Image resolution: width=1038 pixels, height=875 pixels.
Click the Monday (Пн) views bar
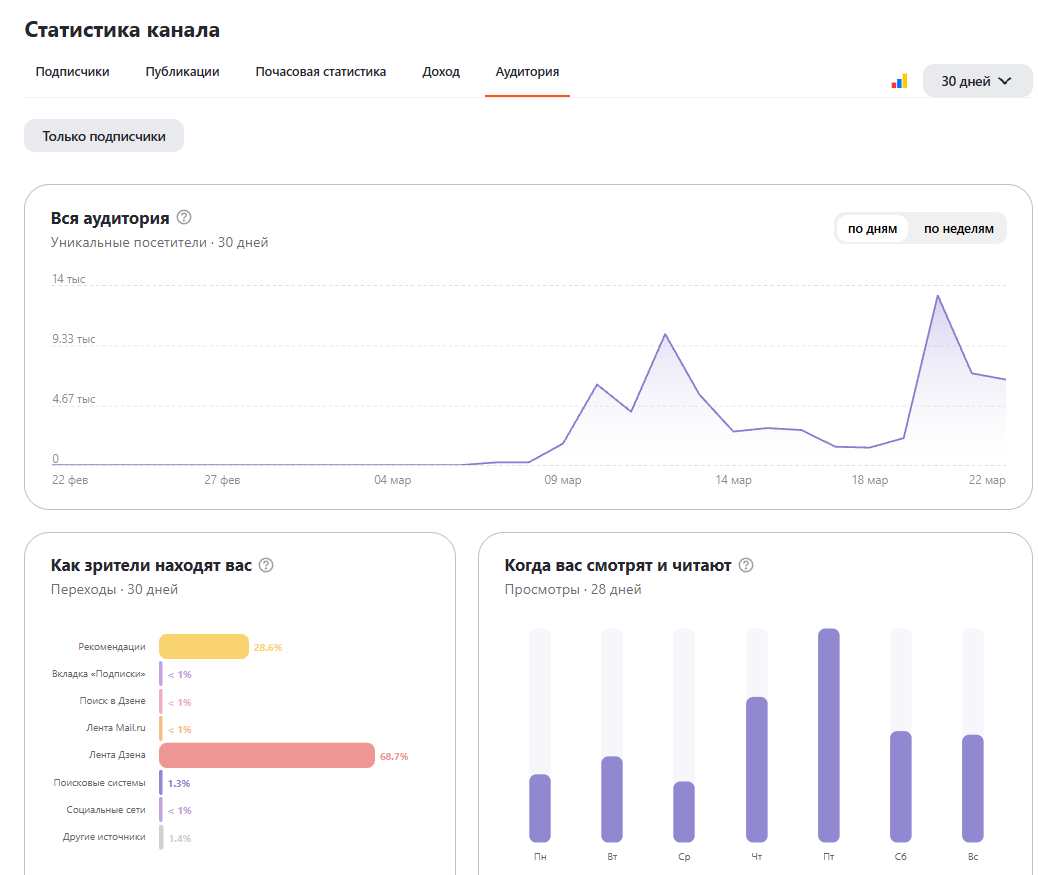540,807
